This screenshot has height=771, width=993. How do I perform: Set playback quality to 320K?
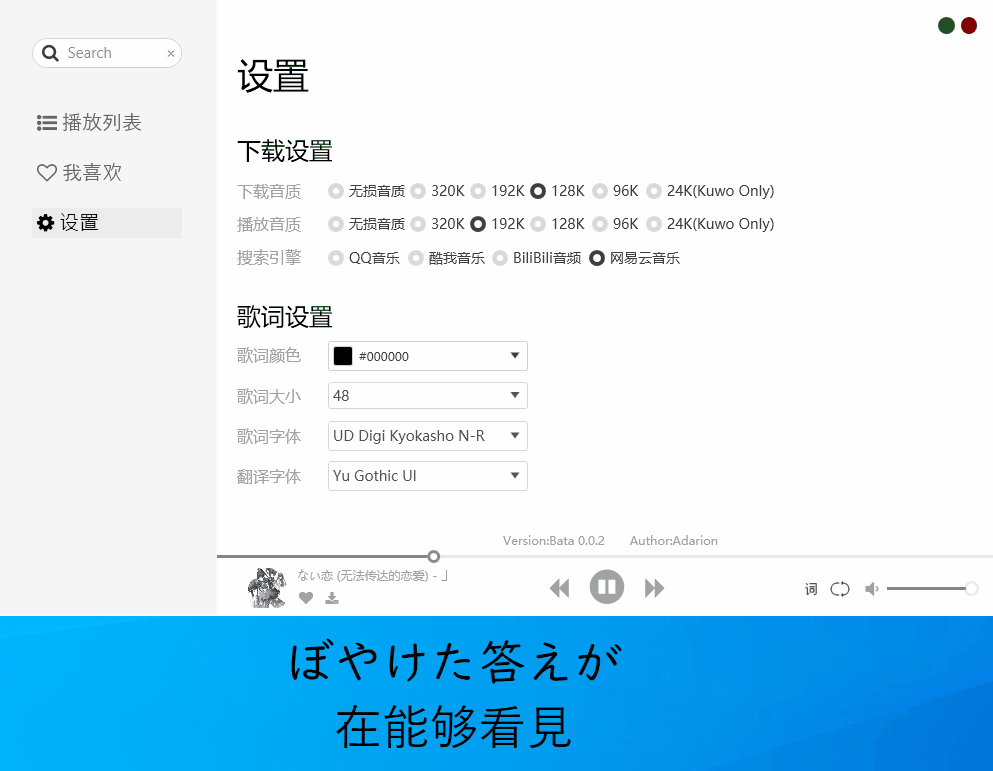(418, 223)
